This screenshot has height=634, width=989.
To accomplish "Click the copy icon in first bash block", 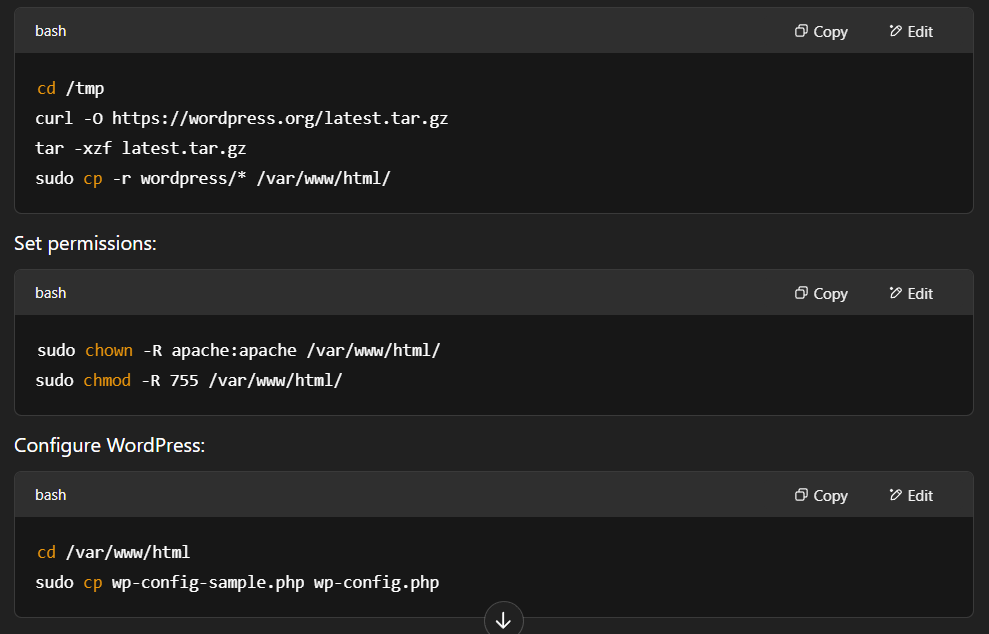I will 801,31.
